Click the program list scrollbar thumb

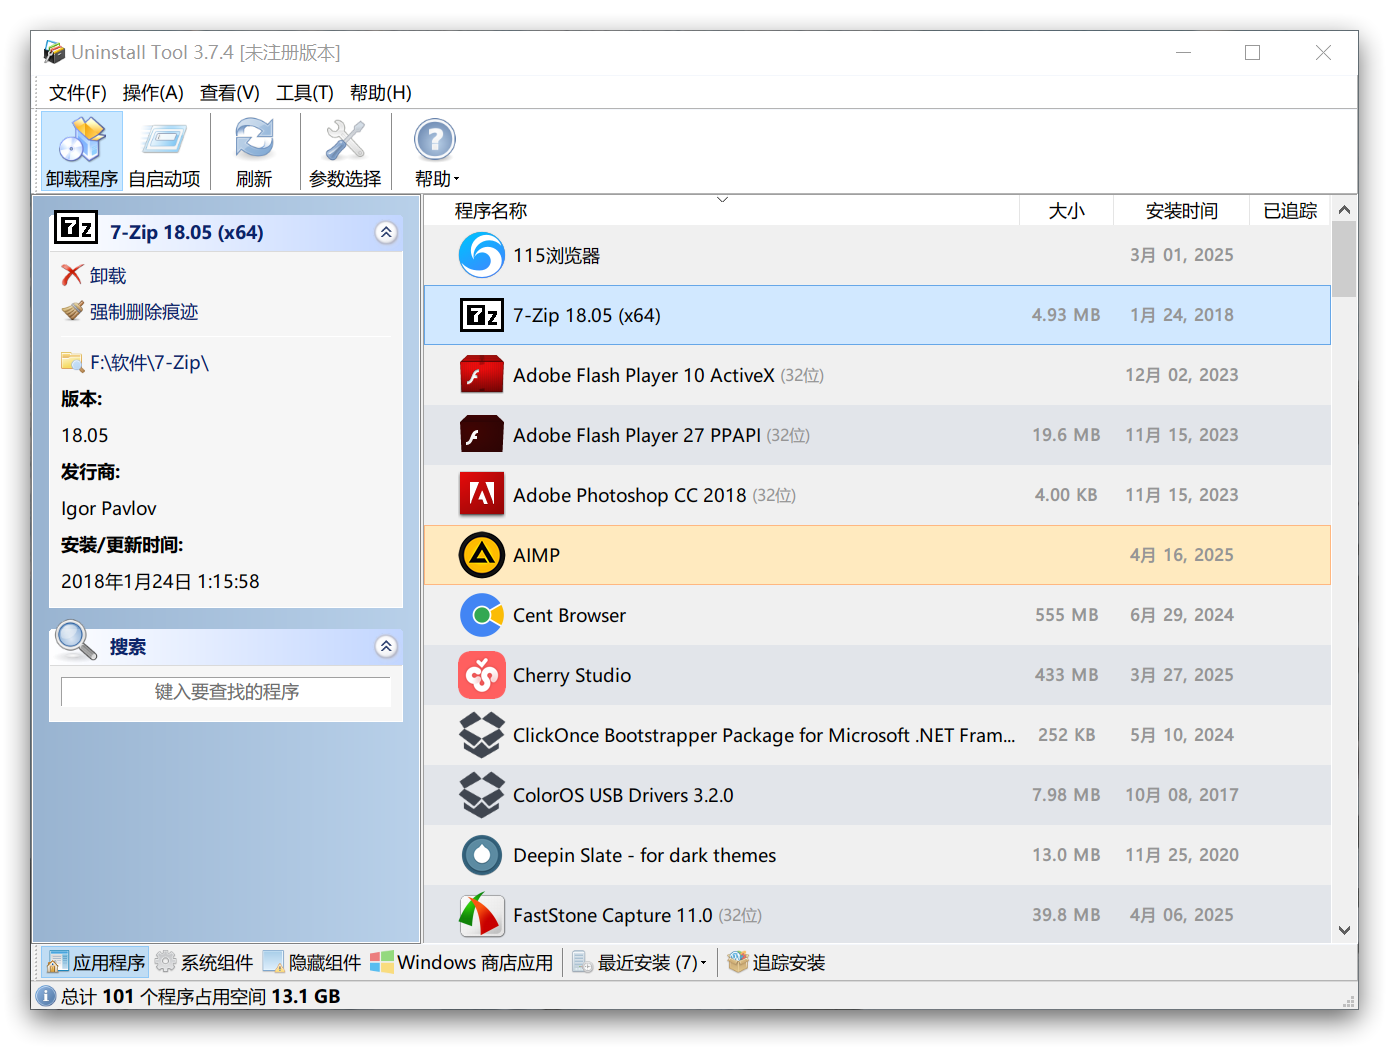1344,259
